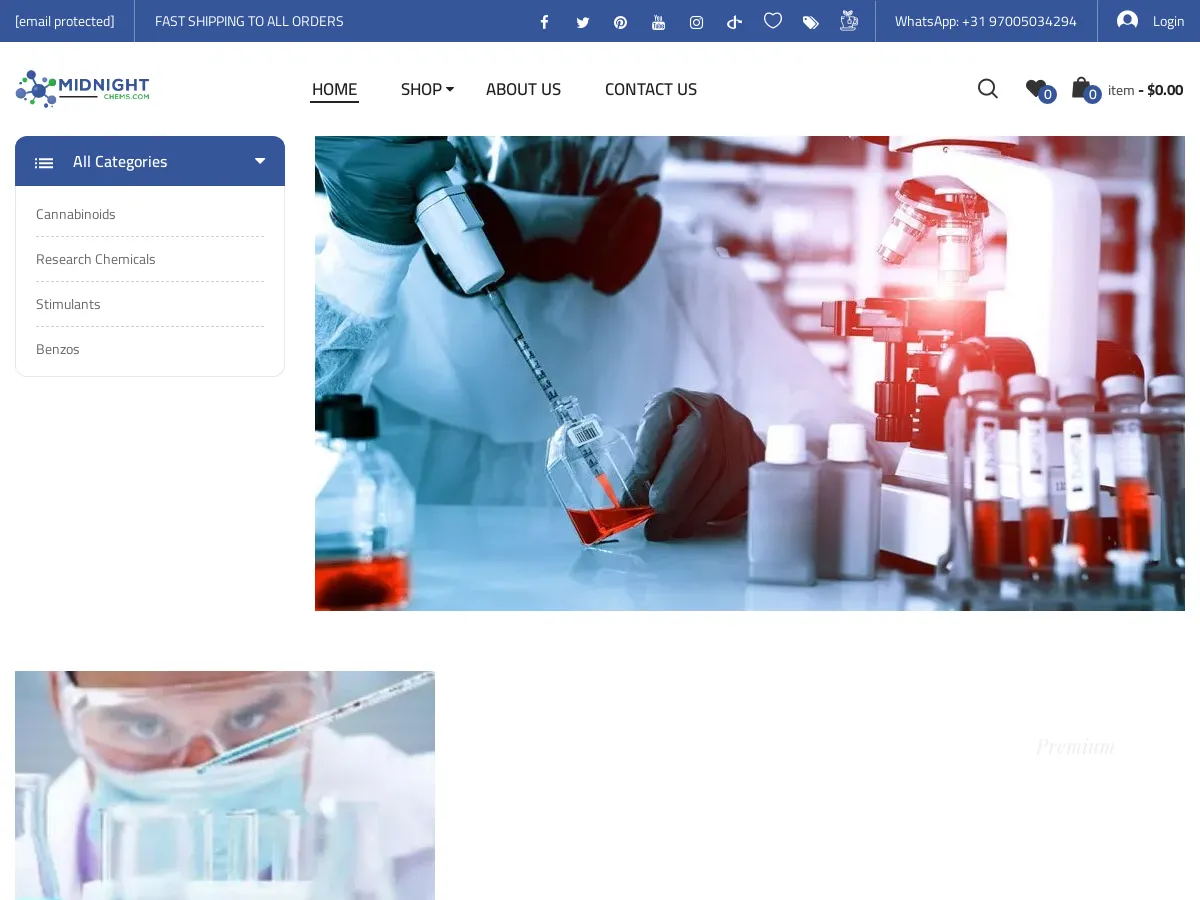This screenshot has height=900, width=1200.
Task: Click the scientist with goggles thumbnail image
Action: point(225,785)
